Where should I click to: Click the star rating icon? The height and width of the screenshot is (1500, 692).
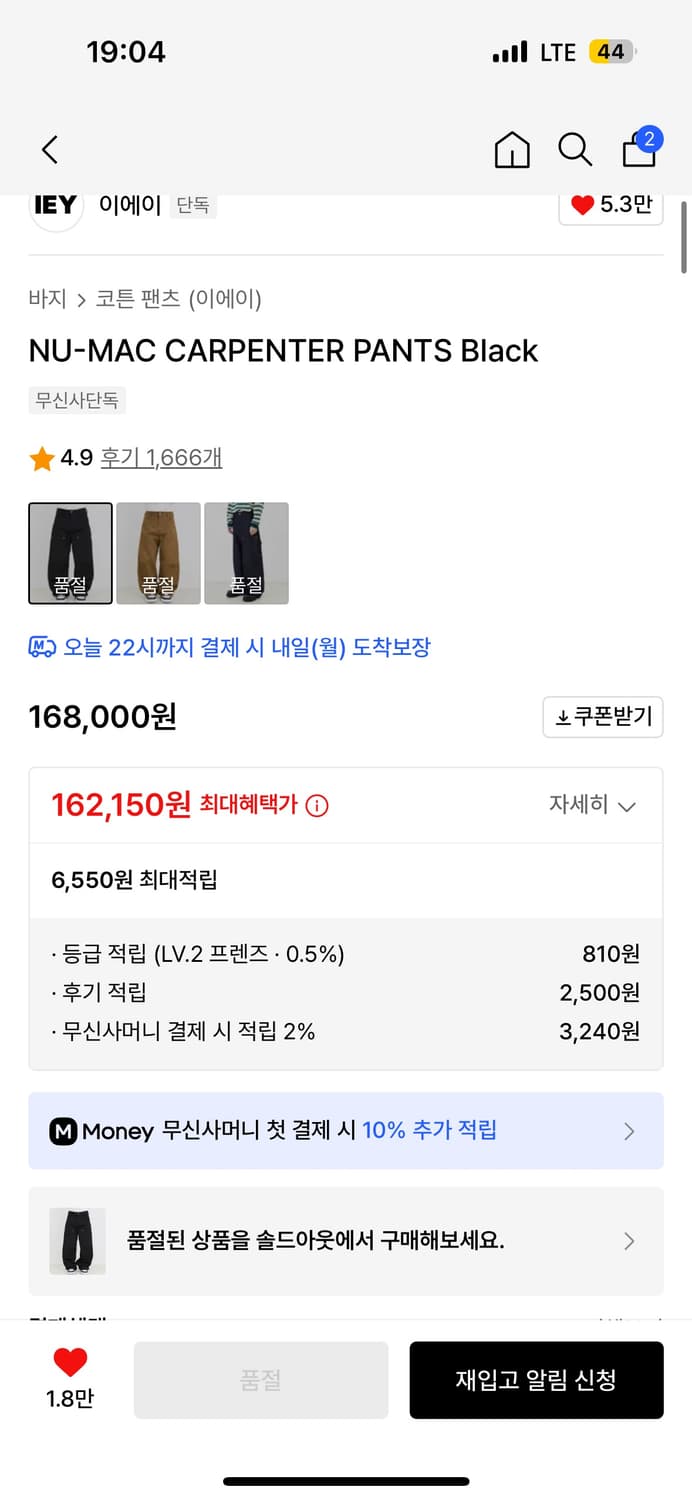coord(41,457)
